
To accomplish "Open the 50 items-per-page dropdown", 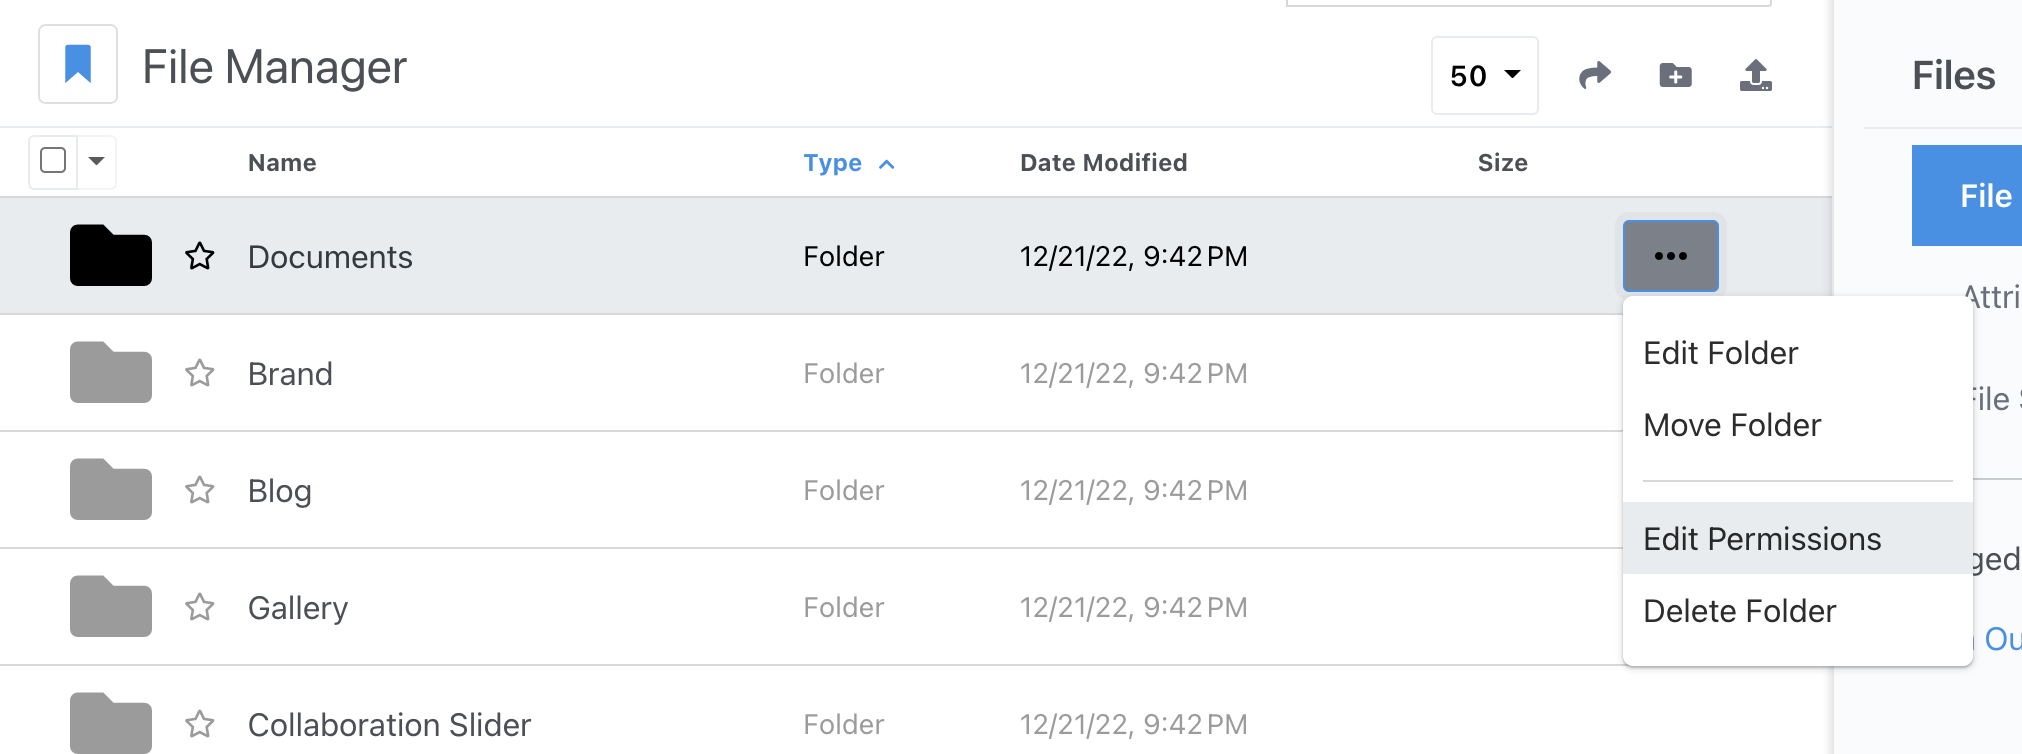I will (1484, 75).
